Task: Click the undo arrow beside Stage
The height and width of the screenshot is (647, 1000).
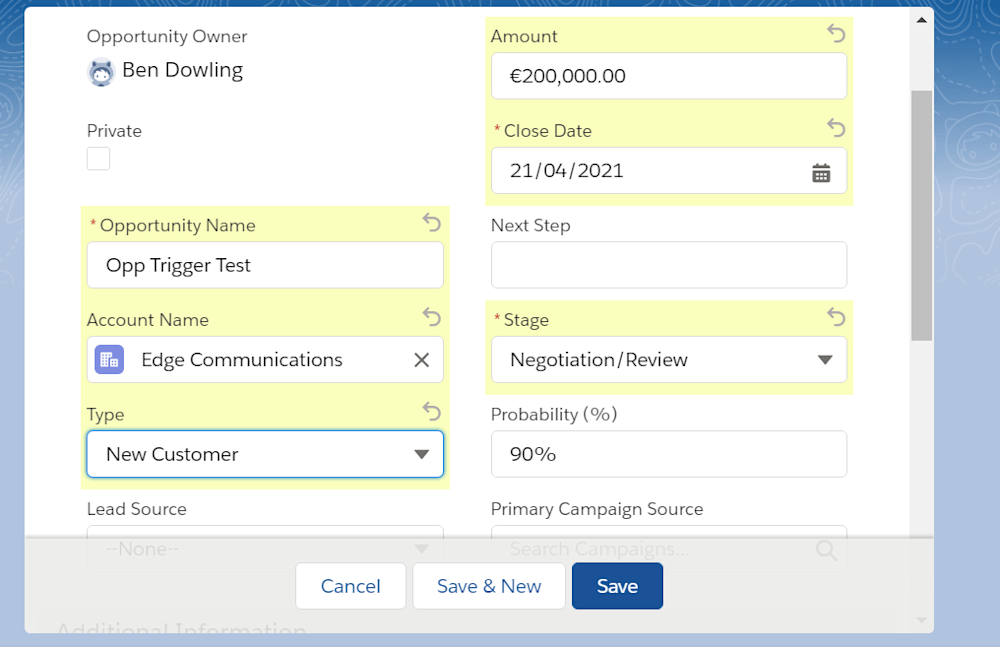Action: point(836,317)
